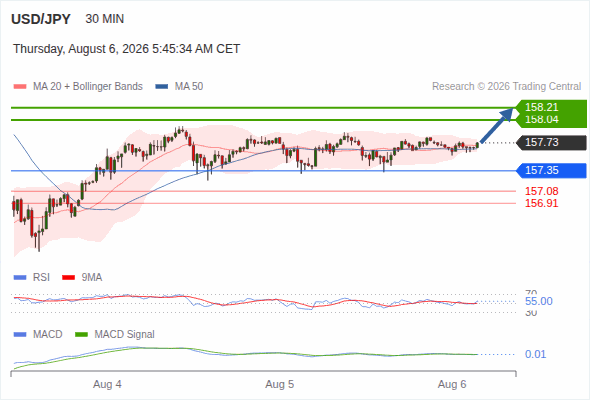Click the blue RSI legend swatch
Image resolution: width=590 pixels, height=400 pixels.
click(20, 278)
